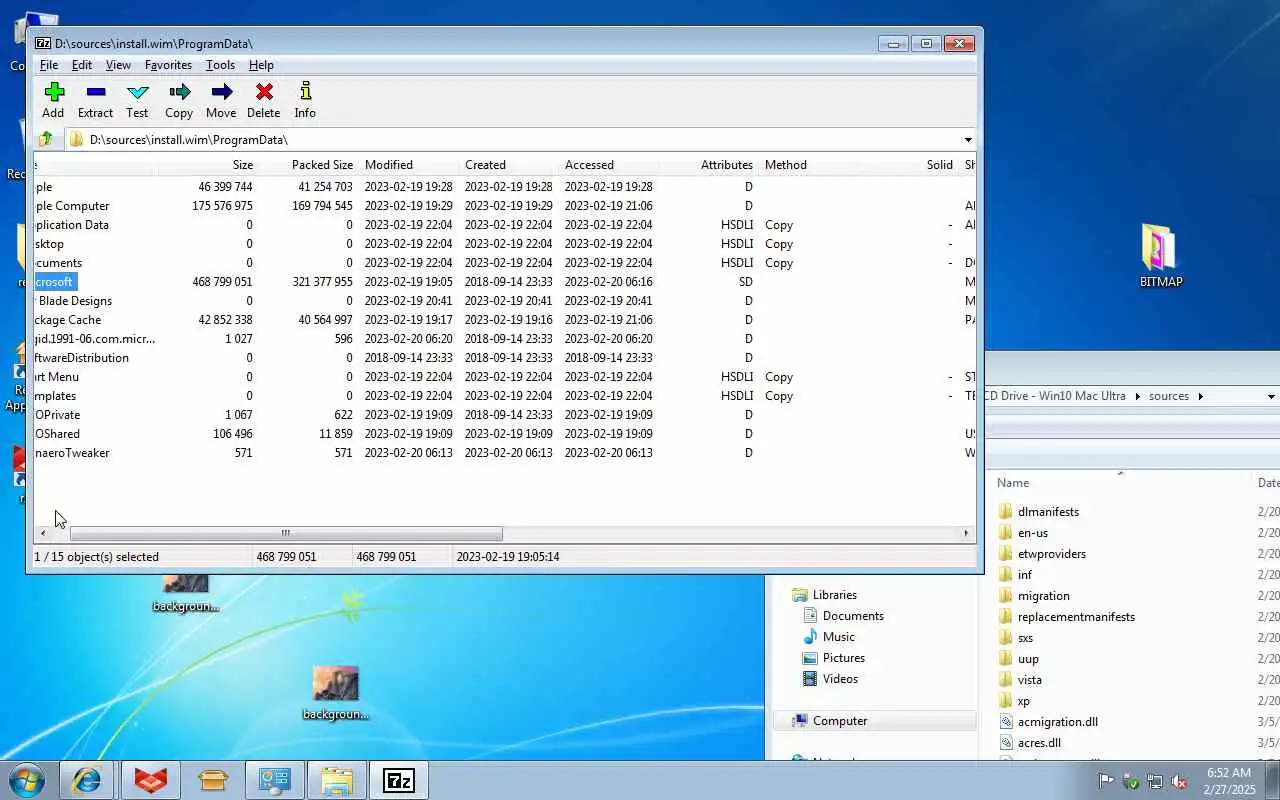The image size is (1280, 800).
Task: Sort by the Size column header
Action: pyautogui.click(x=208, y=165)
